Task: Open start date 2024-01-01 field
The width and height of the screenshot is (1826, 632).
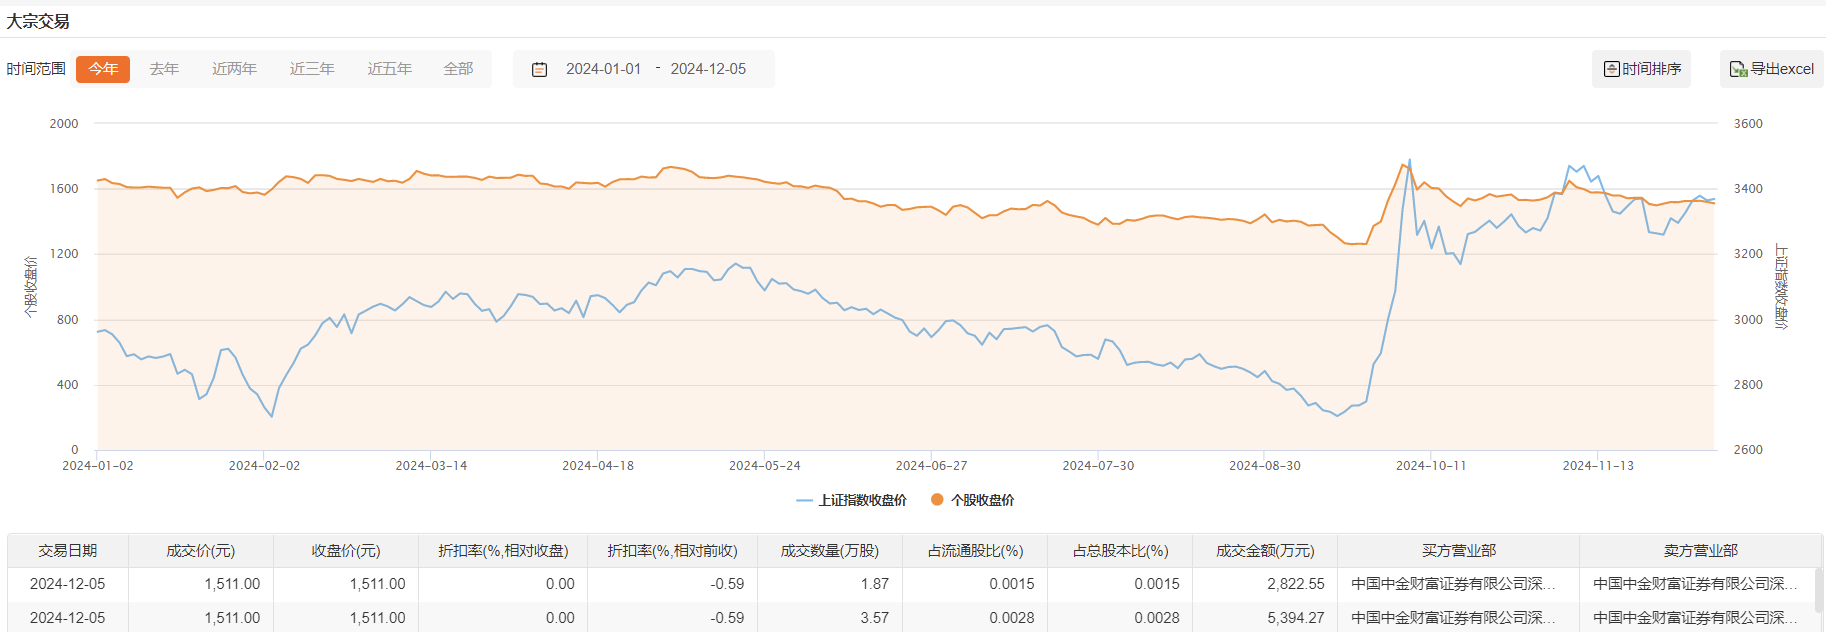Action: 603,69
